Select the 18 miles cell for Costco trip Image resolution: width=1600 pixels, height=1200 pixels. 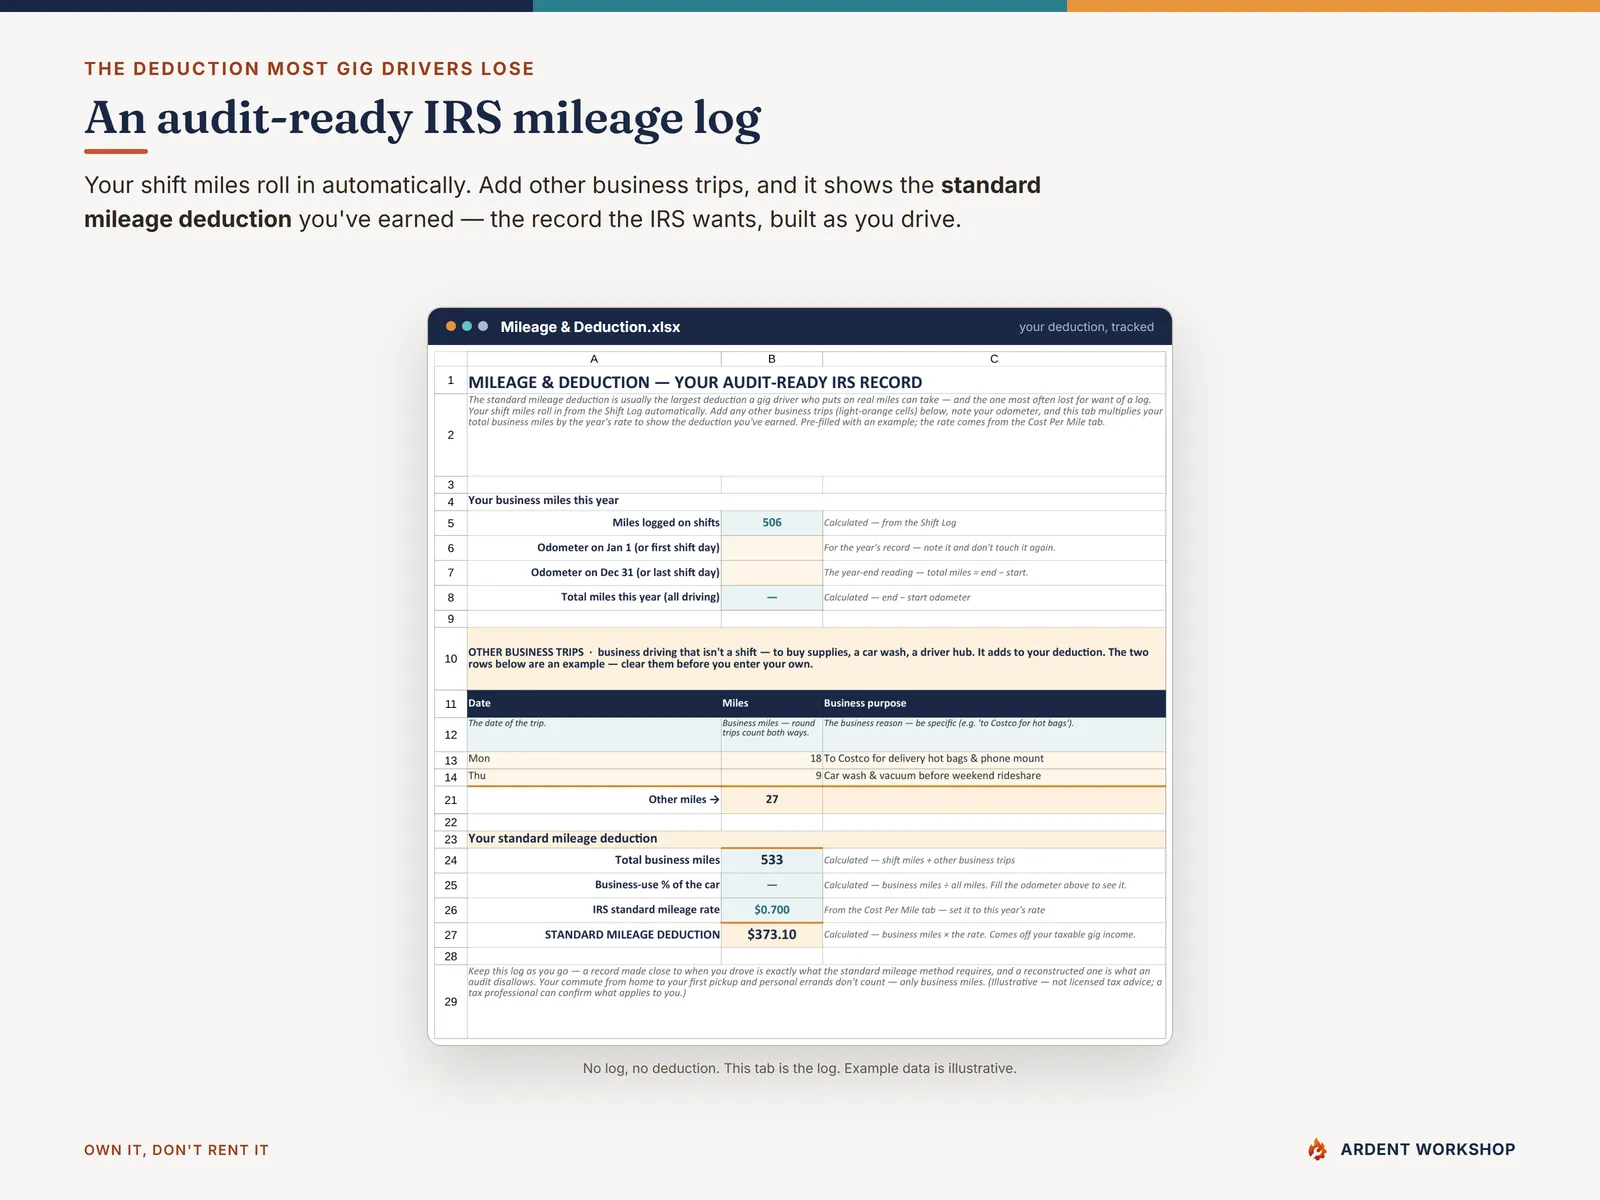[772, 759]
